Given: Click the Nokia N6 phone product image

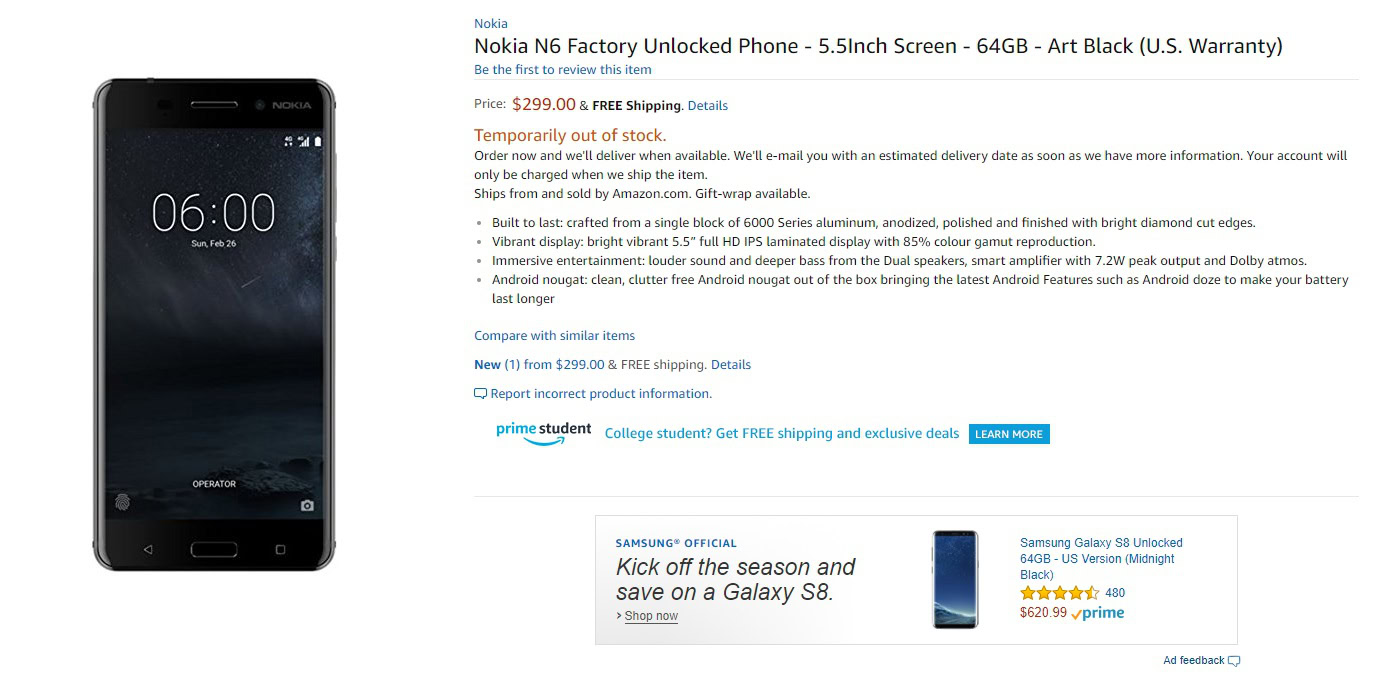Looking at the screenshot, I should [x=214, y=325].
